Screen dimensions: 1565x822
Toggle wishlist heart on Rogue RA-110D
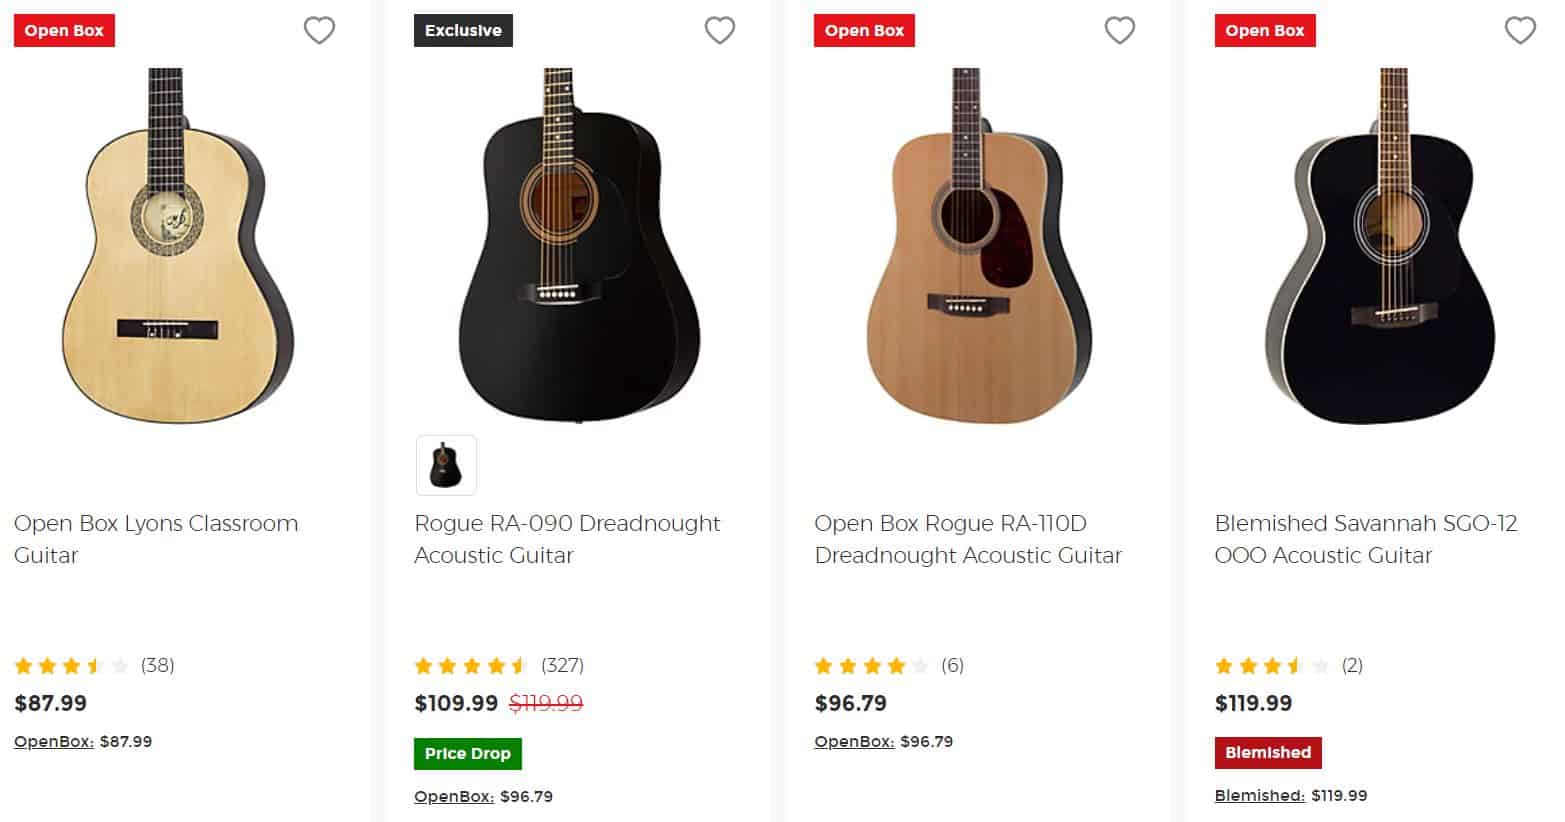tap(1120, 30)
